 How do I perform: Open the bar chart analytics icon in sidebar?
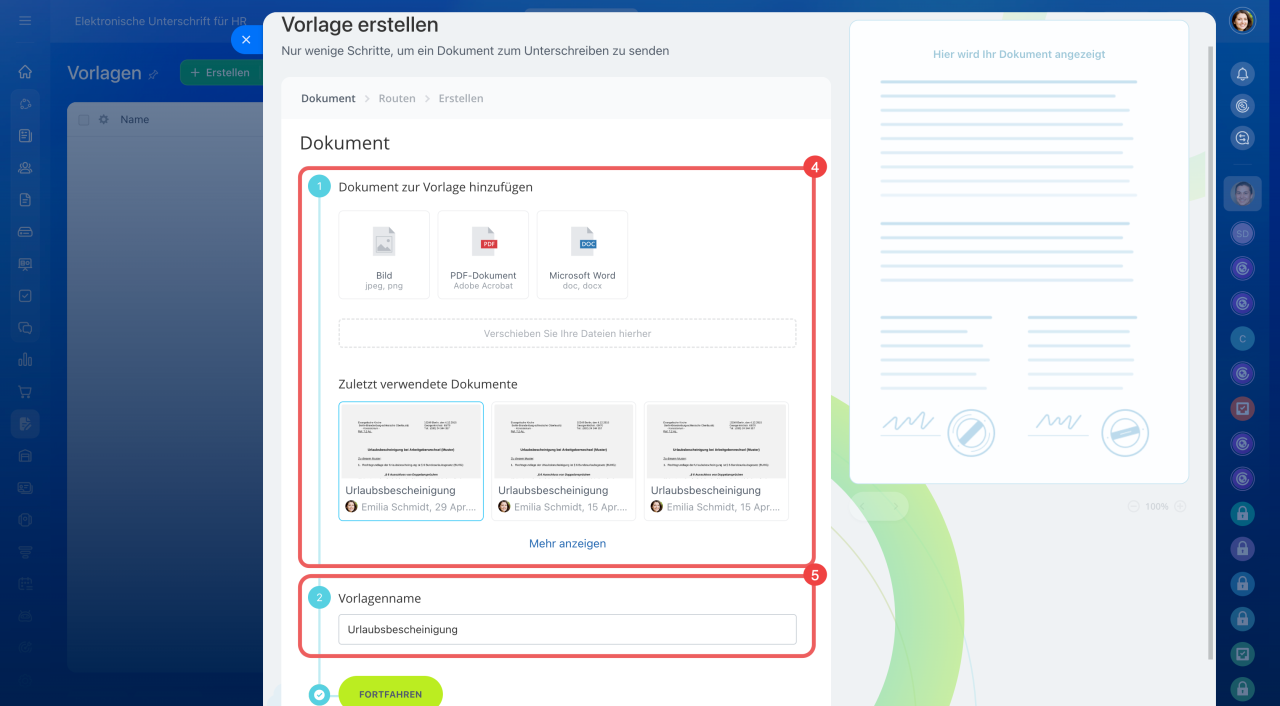[25, 360]
